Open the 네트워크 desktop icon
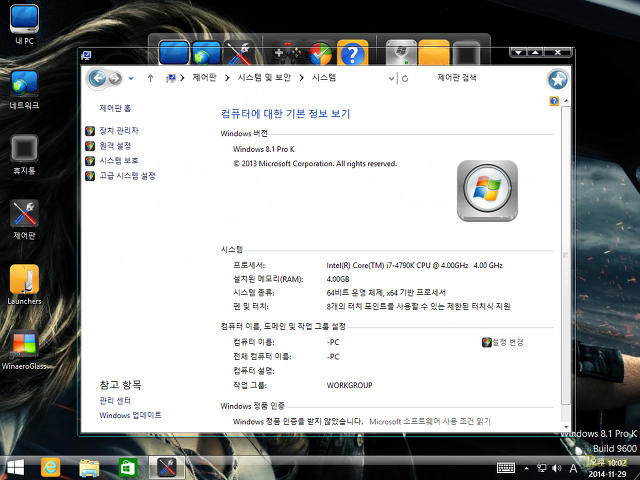The height and width of the screenshot is (480, 640). [24, 89]
